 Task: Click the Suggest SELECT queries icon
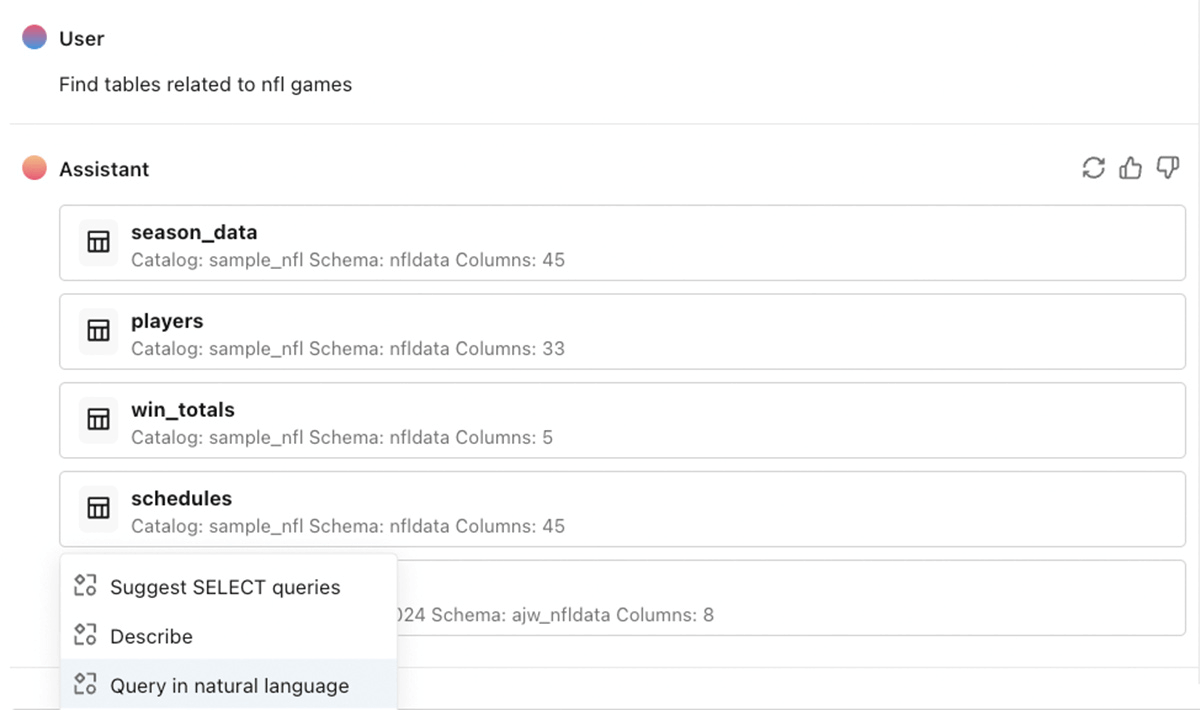click(85, 587)
